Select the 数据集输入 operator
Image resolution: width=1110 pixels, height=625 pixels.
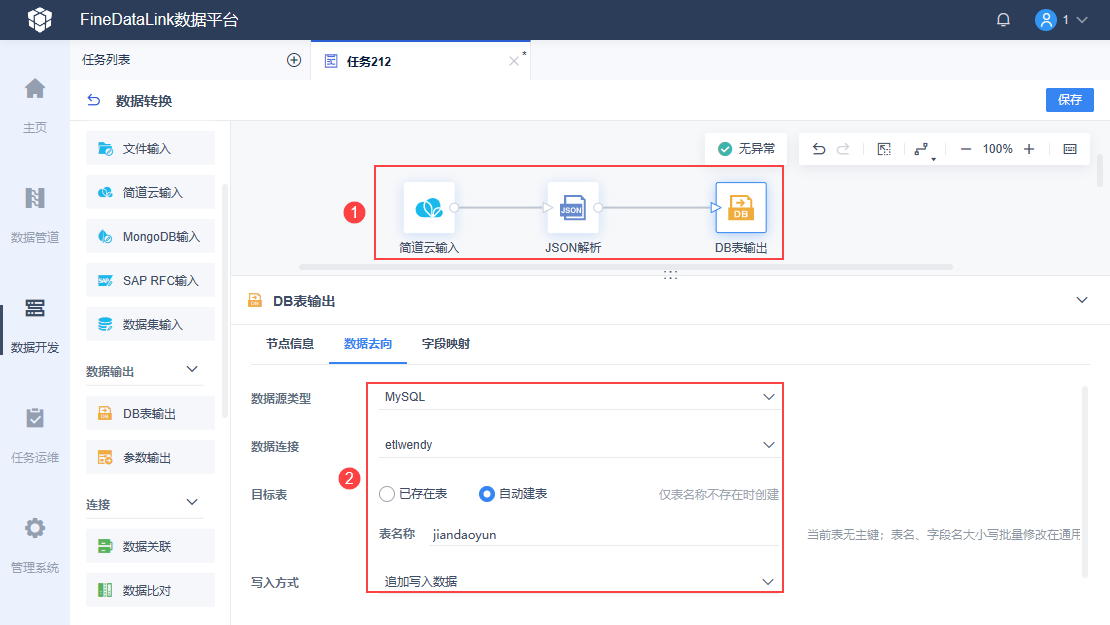150,324
